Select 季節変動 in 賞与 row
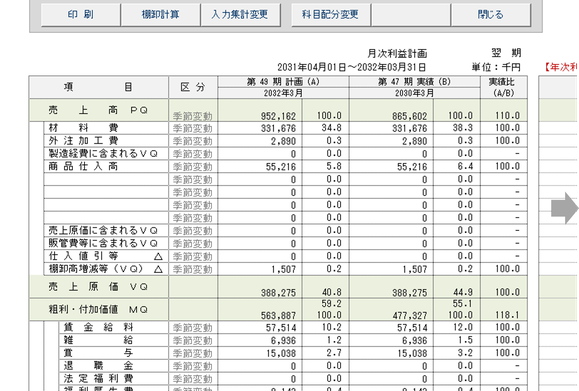579x391 pixels. click(193, 353)
